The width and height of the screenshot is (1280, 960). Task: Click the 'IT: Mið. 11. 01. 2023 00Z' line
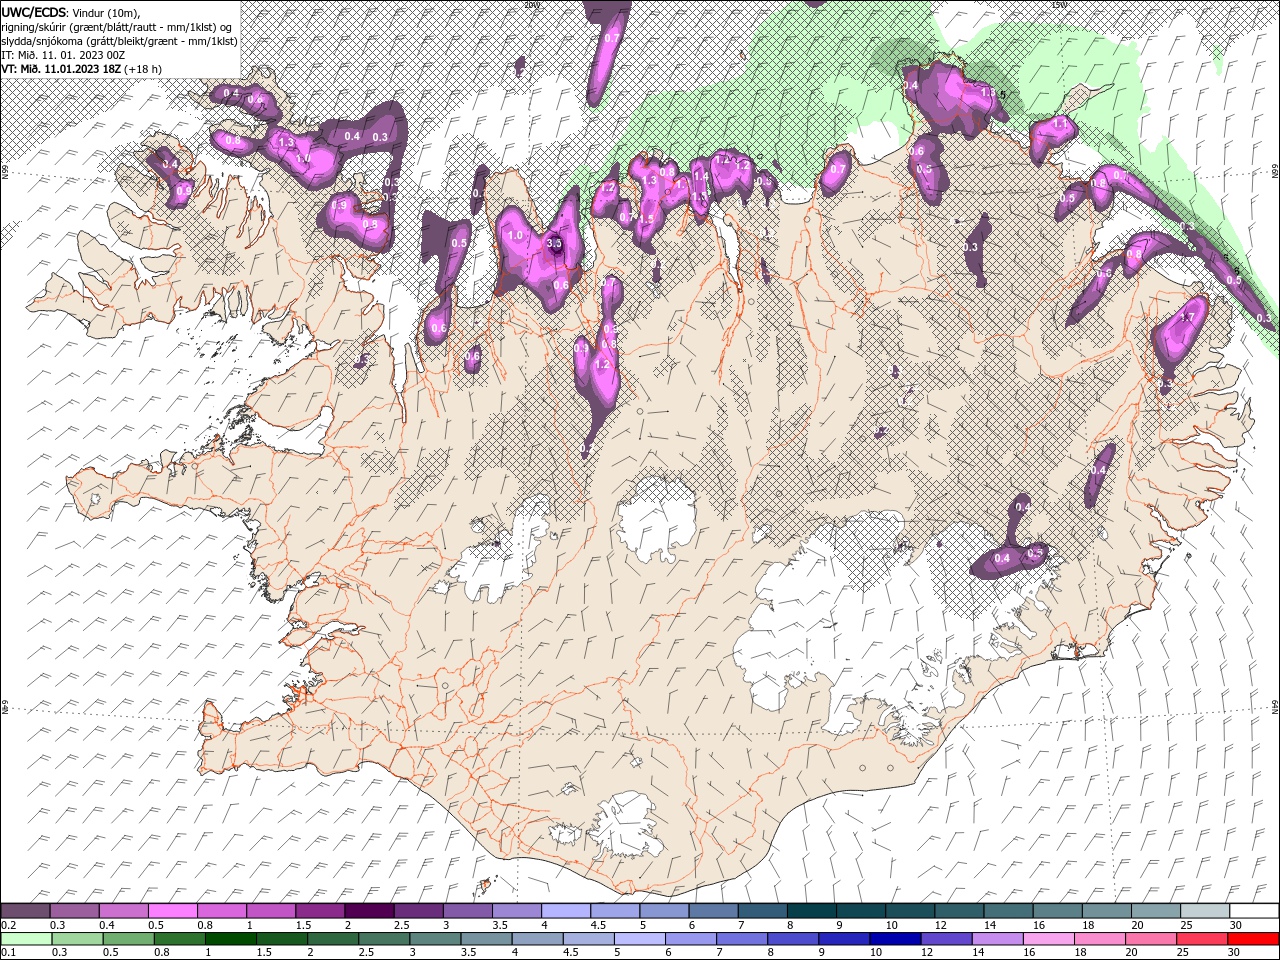[63, 54]
